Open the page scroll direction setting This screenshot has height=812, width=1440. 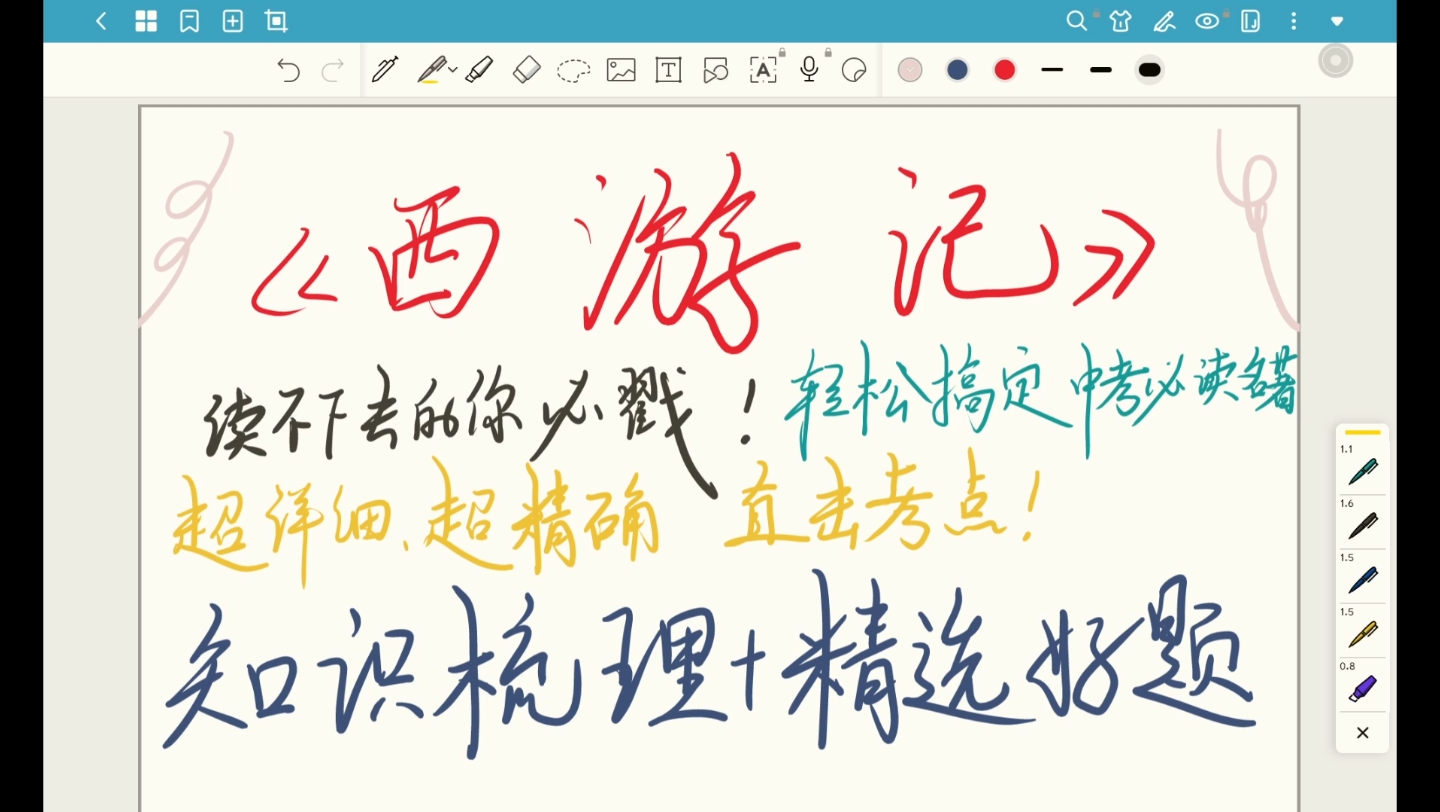(x=1250, y=21)
